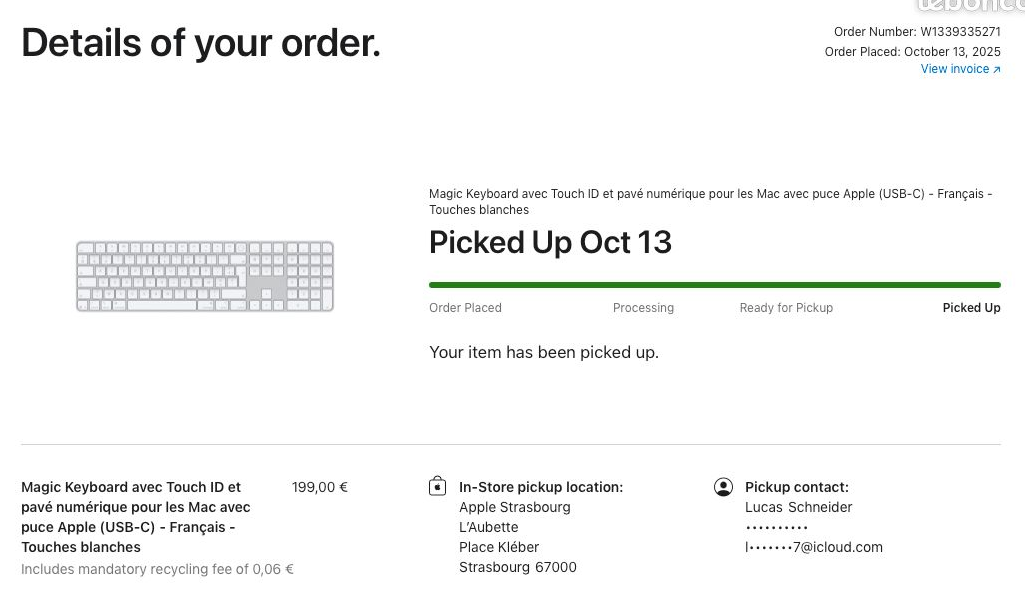
Task: Click the 199,00 € price
Action: pos(320,487)
